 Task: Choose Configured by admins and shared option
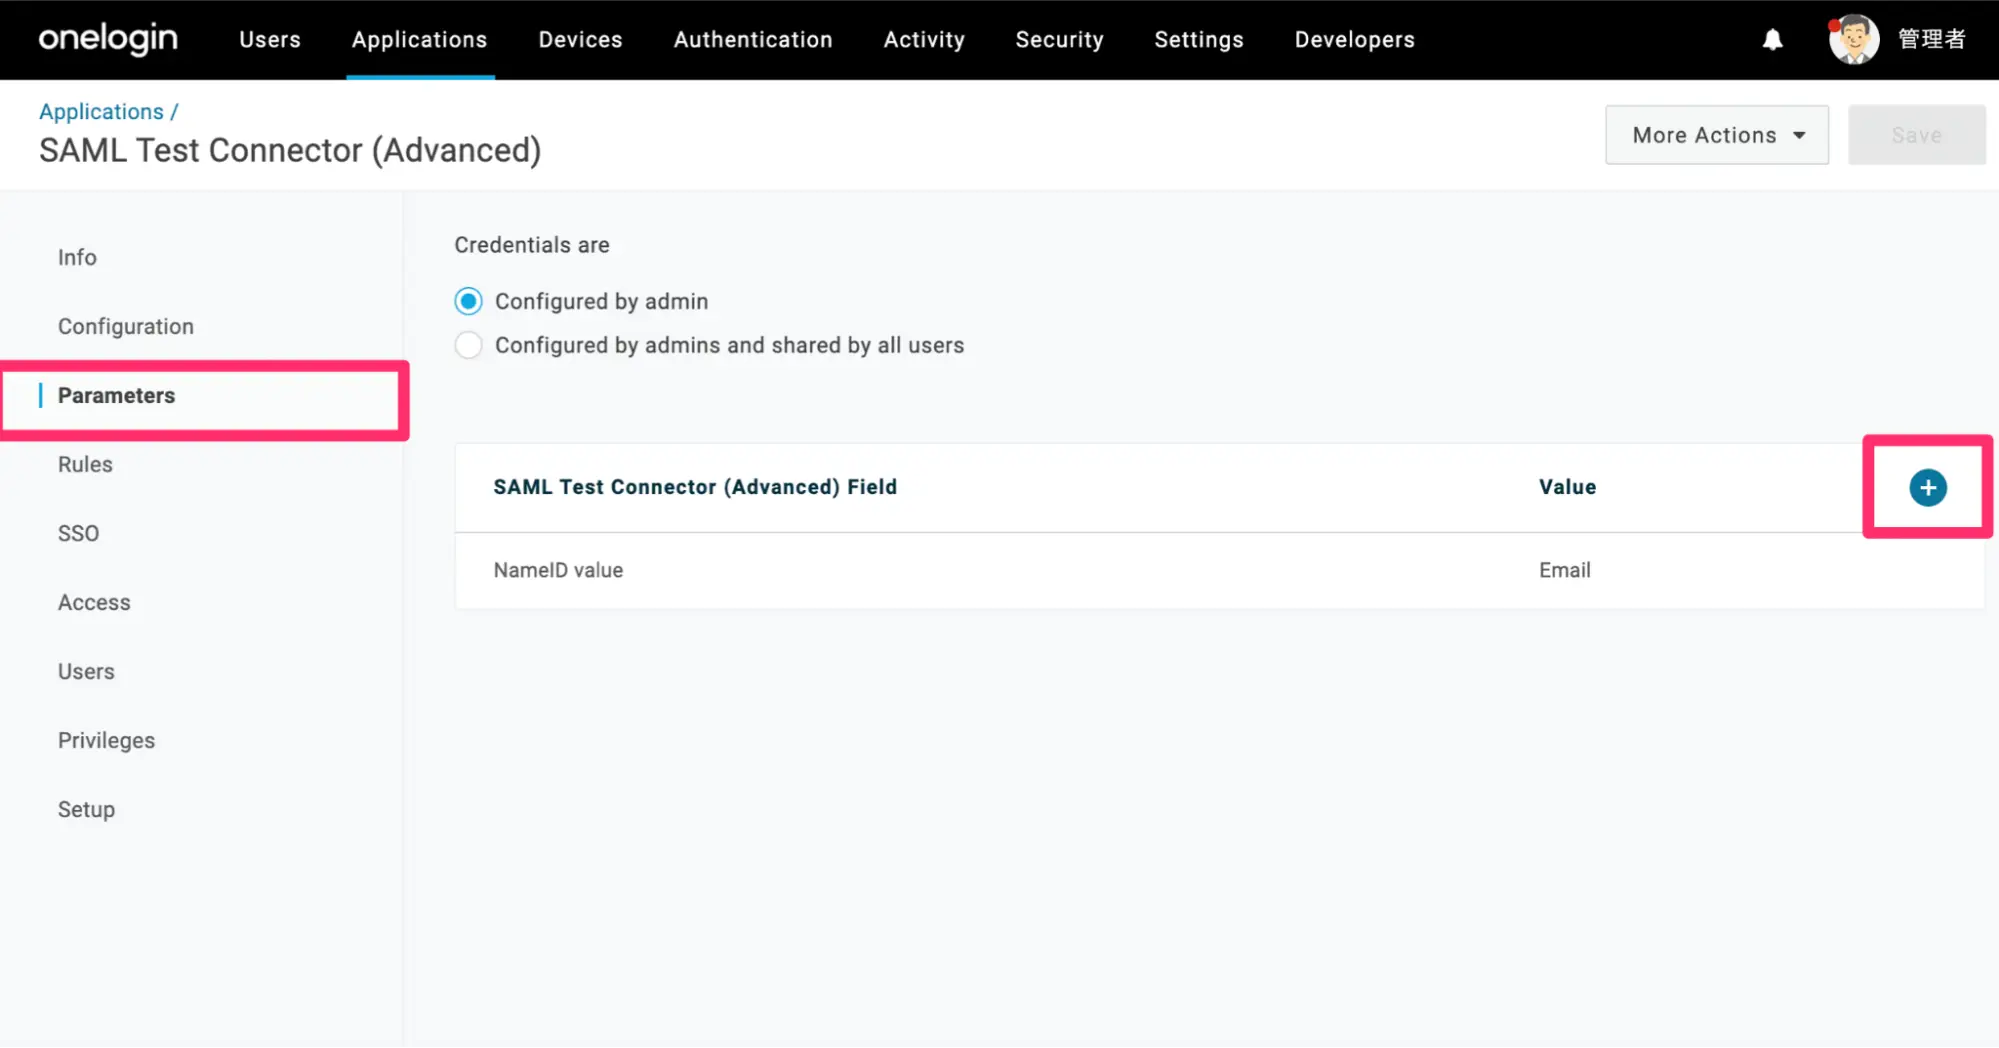(468, 345)
